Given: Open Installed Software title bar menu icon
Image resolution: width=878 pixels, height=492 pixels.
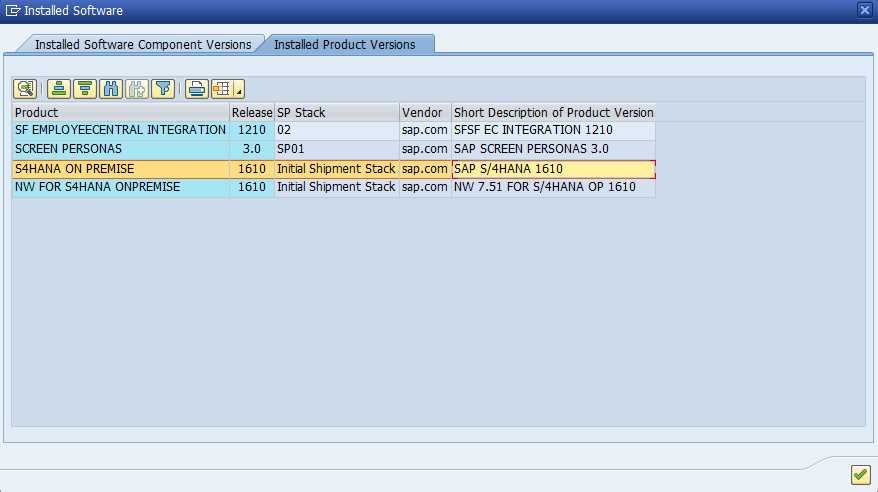Looking at the screenshot, I should [x=12, y=11].
